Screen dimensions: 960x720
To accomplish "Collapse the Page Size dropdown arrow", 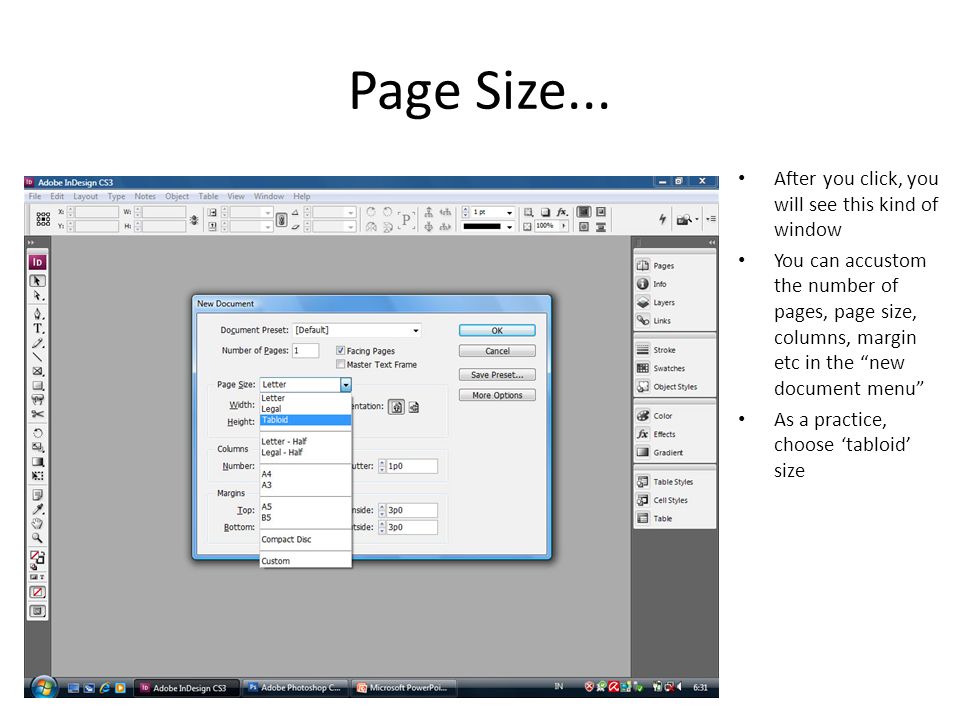I will coord(346,384).
